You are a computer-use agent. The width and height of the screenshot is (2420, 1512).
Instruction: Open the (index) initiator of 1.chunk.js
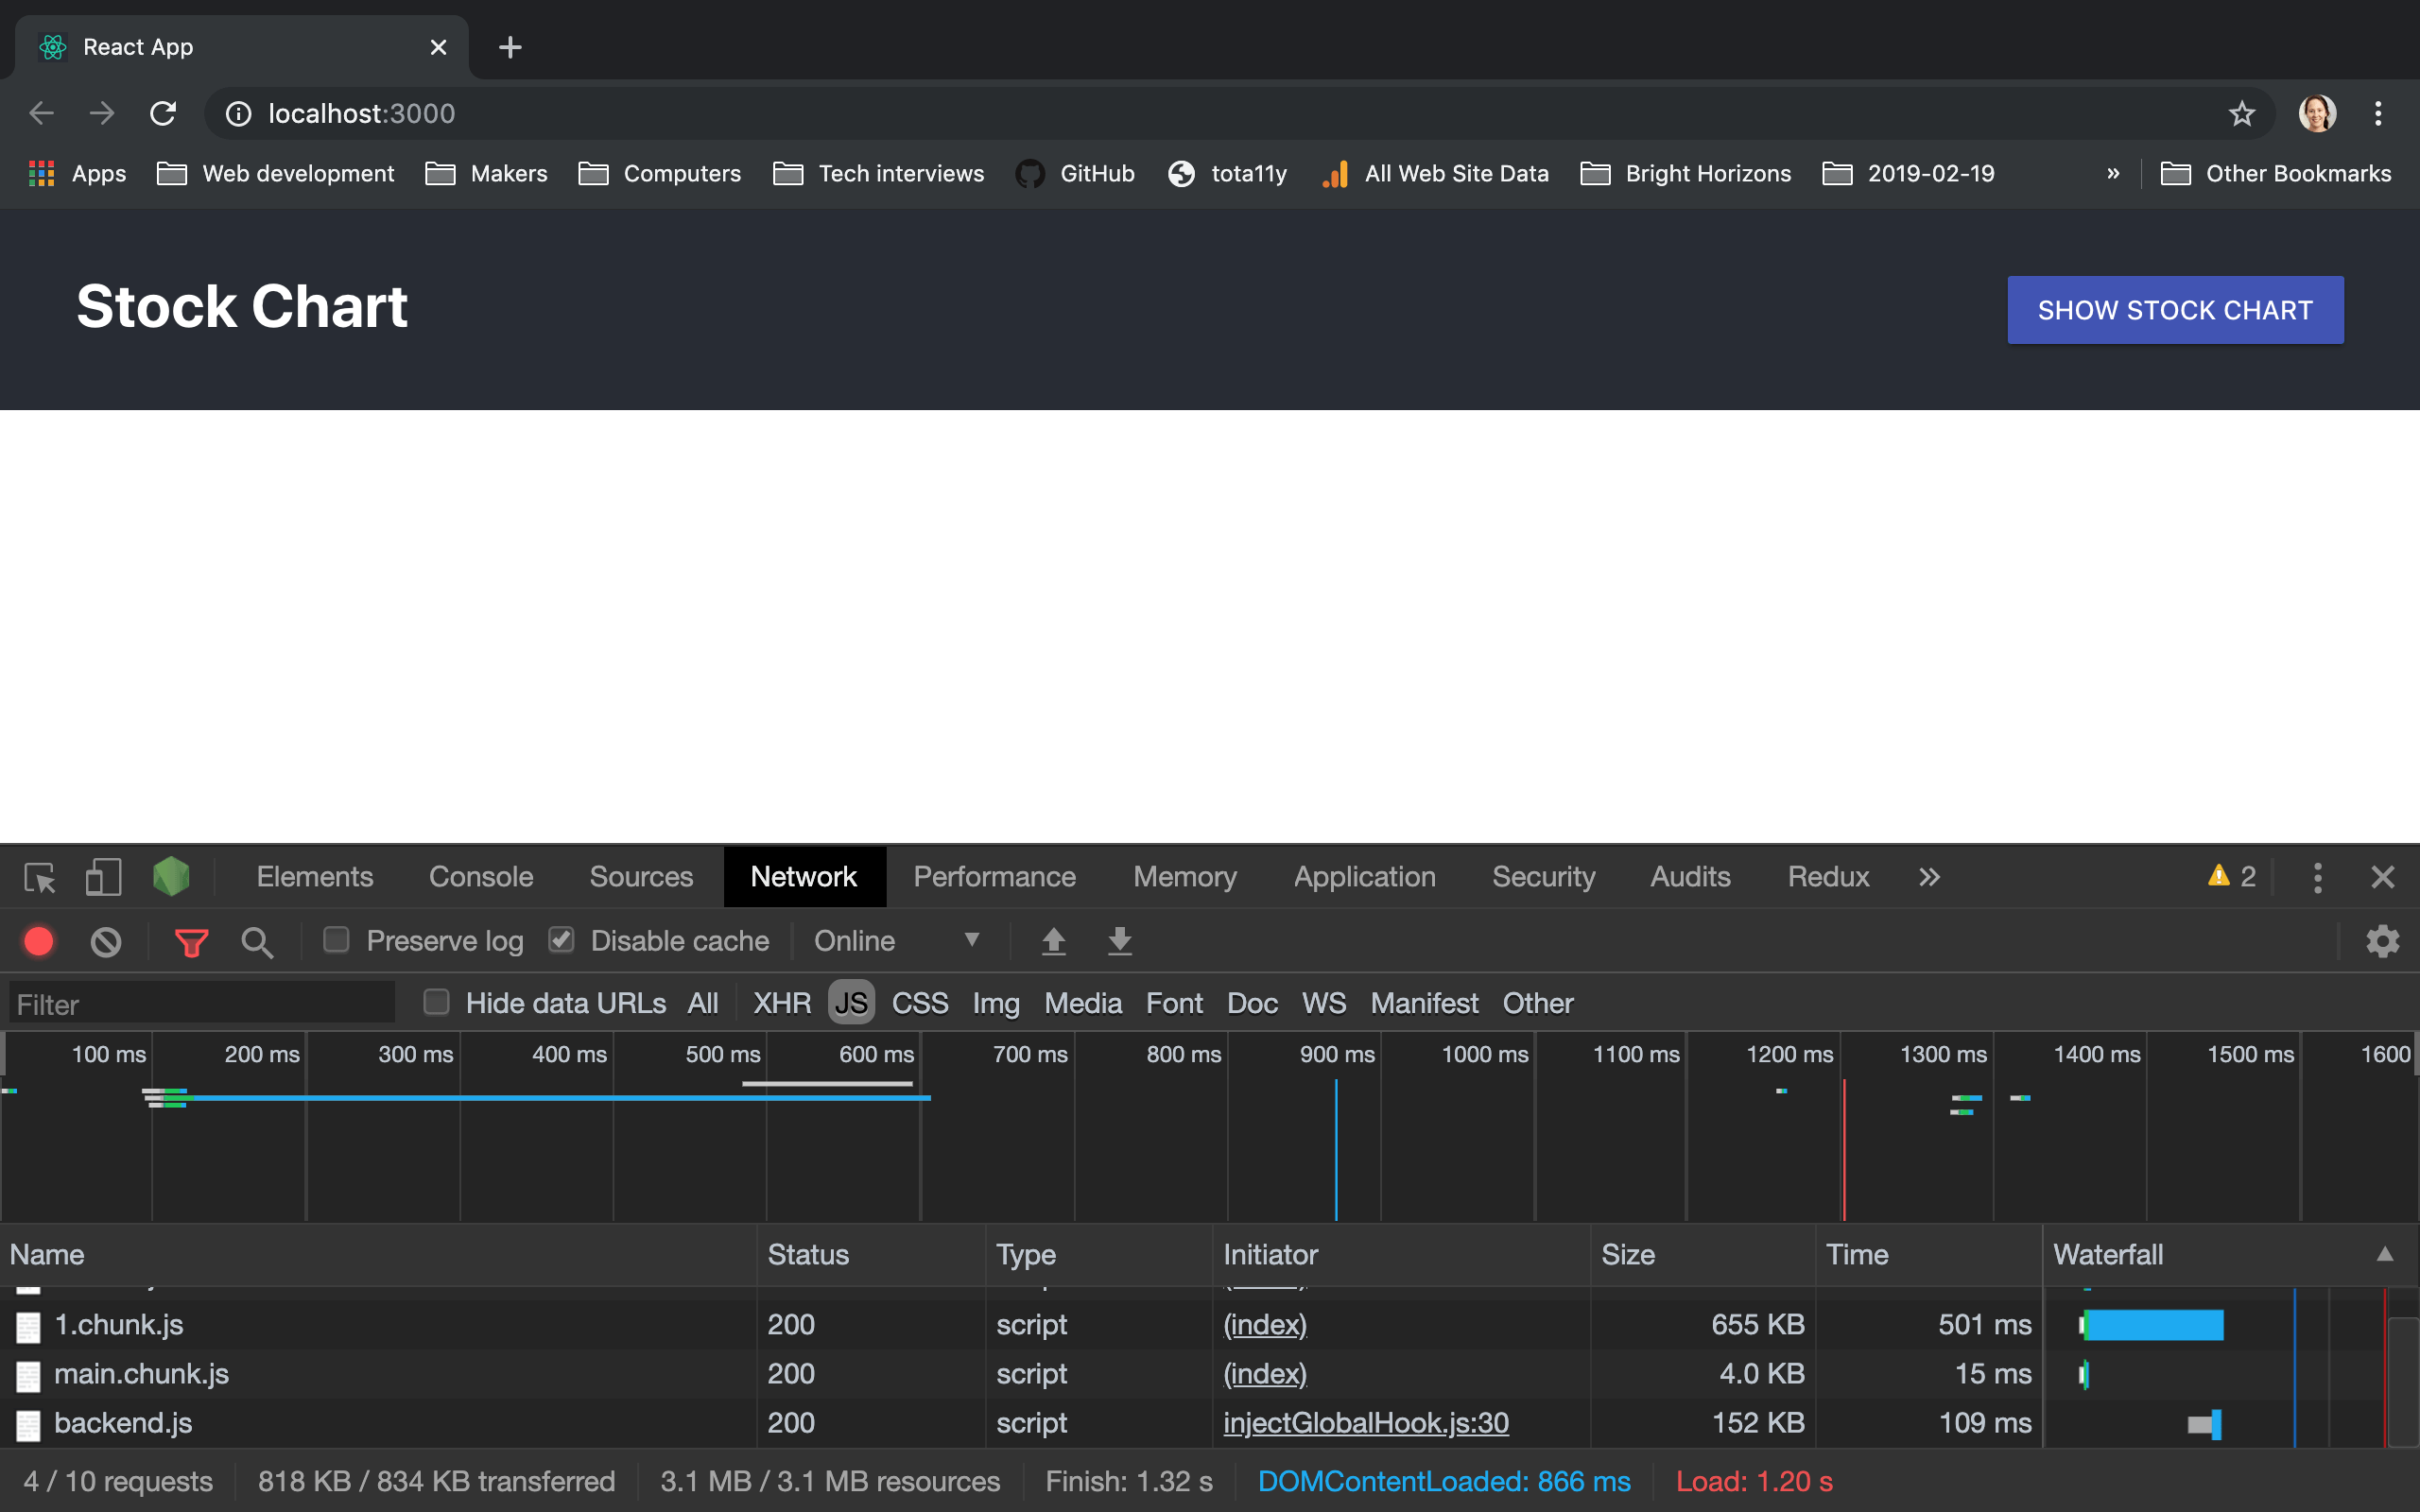[1265, 1324]
